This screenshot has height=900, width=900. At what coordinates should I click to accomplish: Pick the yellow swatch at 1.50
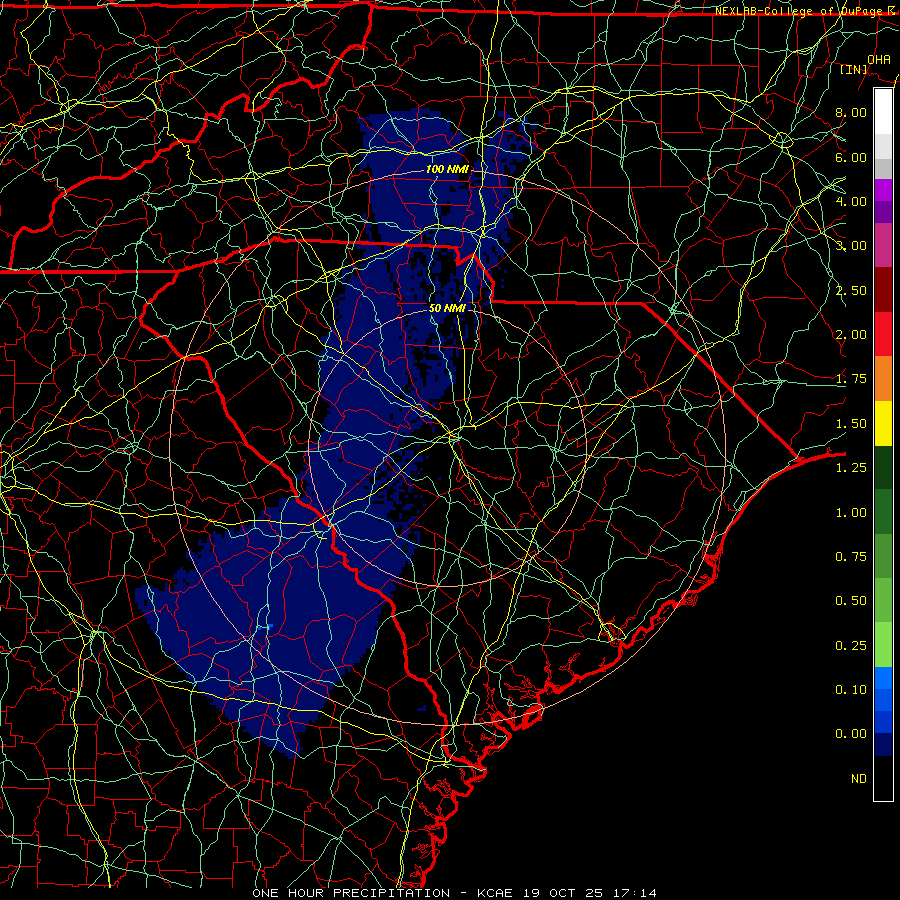[x=883, y=423]
